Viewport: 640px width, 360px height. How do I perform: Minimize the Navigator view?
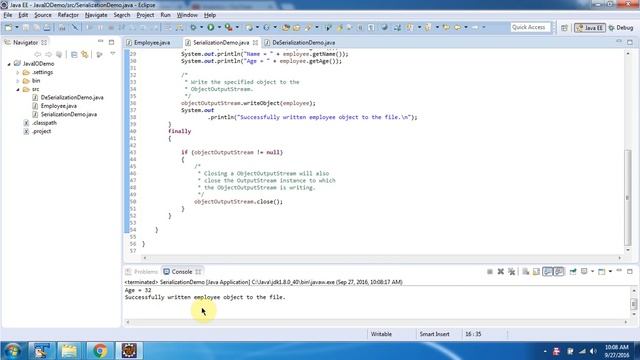100,42
